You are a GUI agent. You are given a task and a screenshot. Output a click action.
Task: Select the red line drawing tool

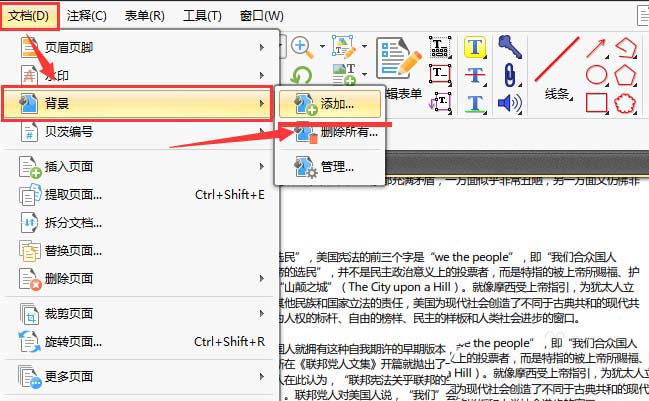(x=557, y=59)
